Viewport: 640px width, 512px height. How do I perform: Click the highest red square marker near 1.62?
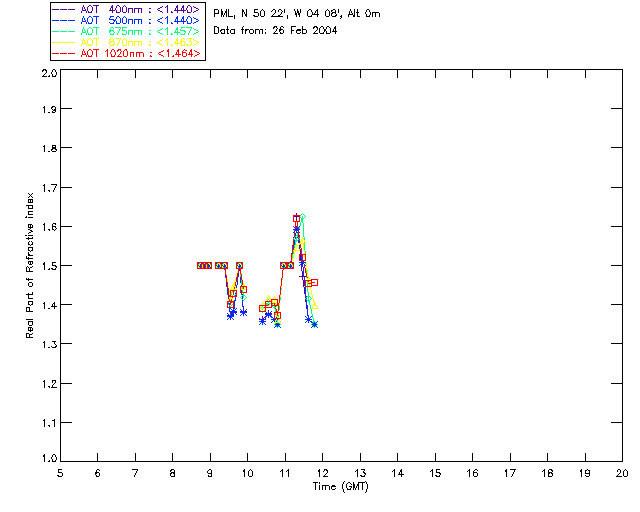click(x=296, y=219)
